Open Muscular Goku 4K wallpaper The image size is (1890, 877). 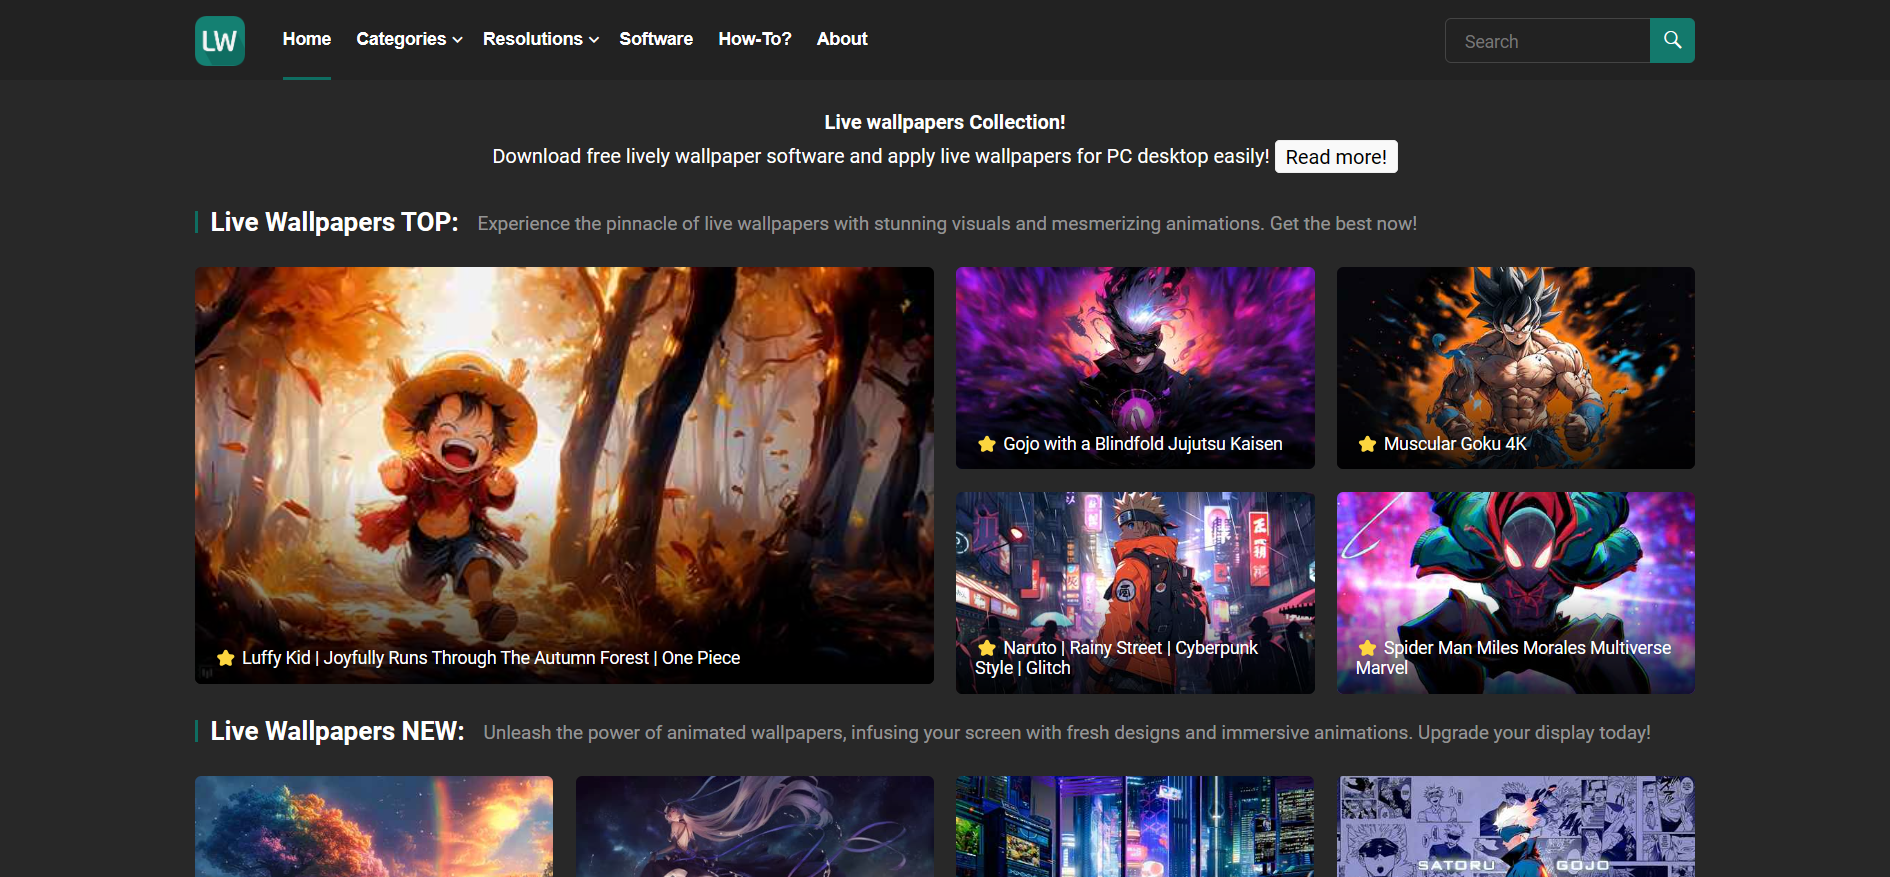[x=1516, y=368]
